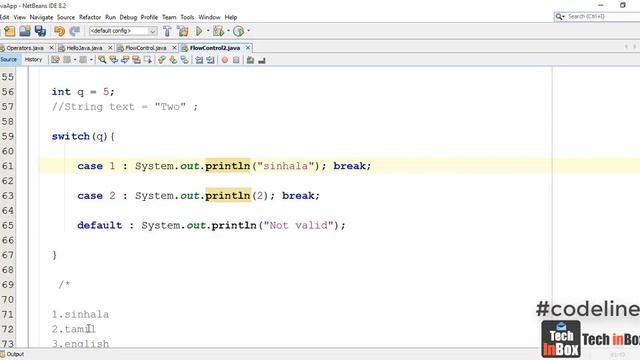This screenshot has height=360, width=640.
Task: Open the Help menu
Action: (x=231, y=17)
